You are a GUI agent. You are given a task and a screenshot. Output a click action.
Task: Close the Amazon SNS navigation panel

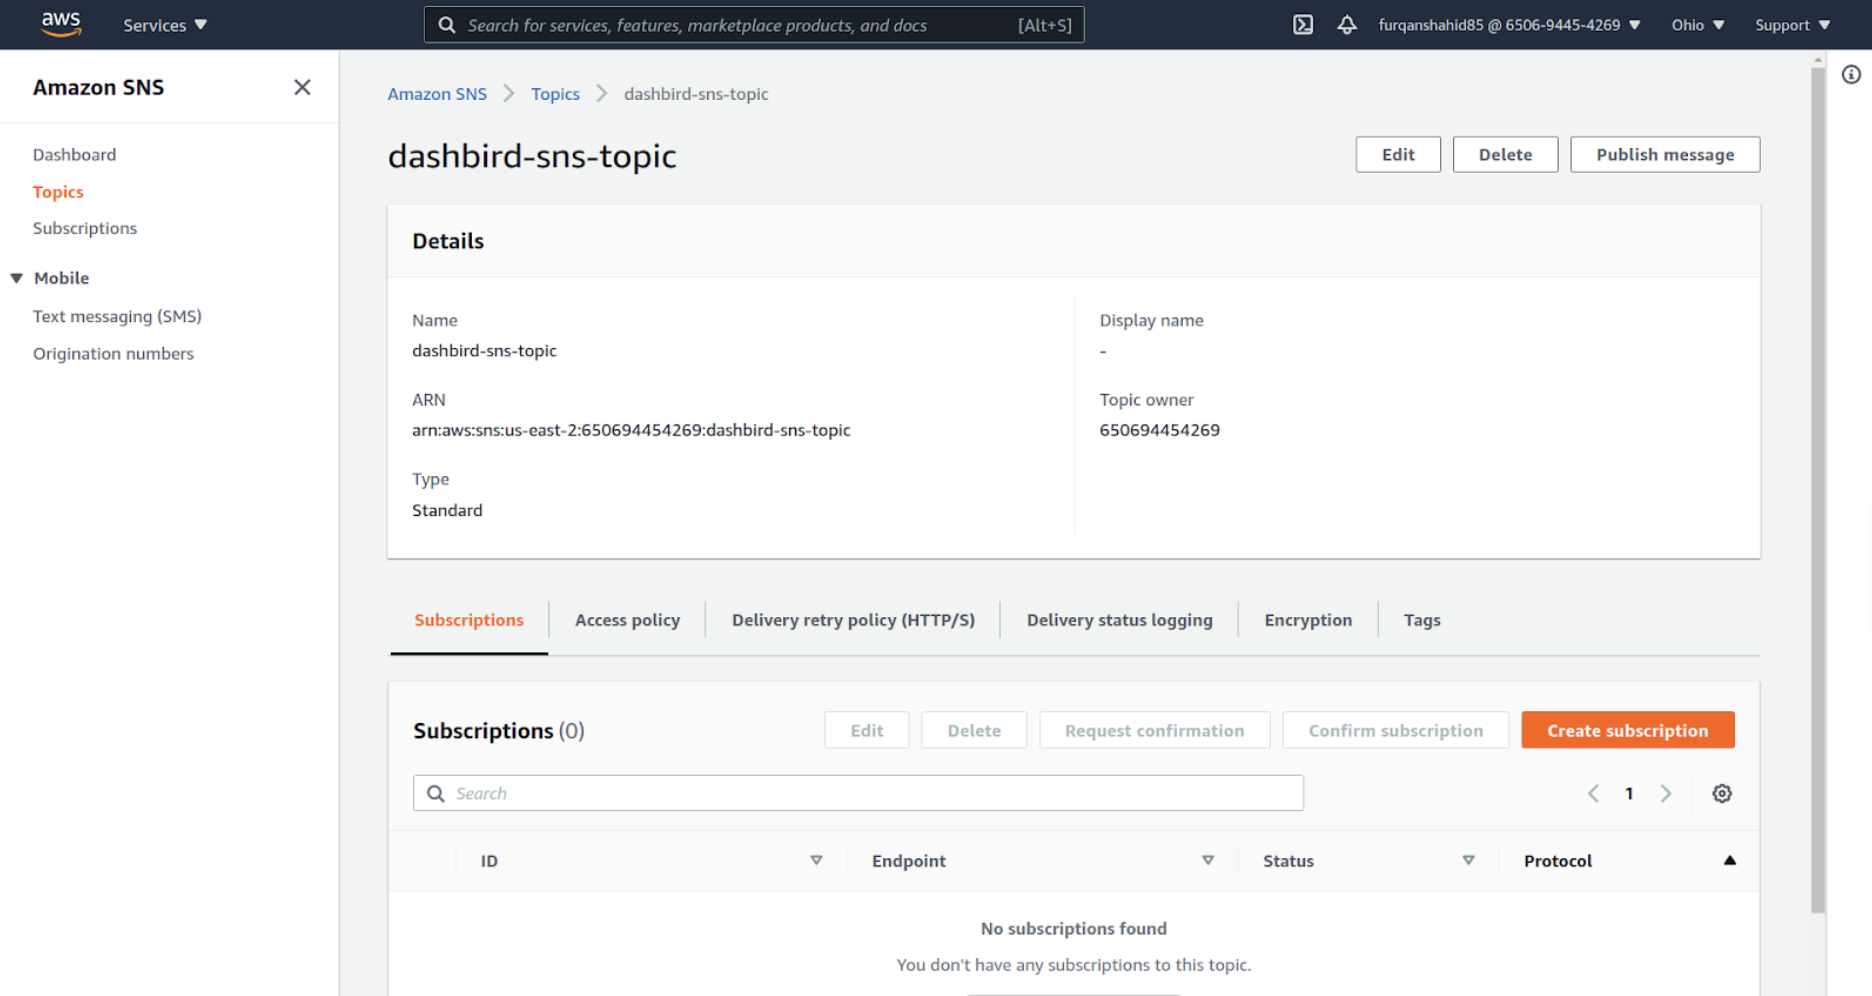pyautogui.click(x=302, y=87)
